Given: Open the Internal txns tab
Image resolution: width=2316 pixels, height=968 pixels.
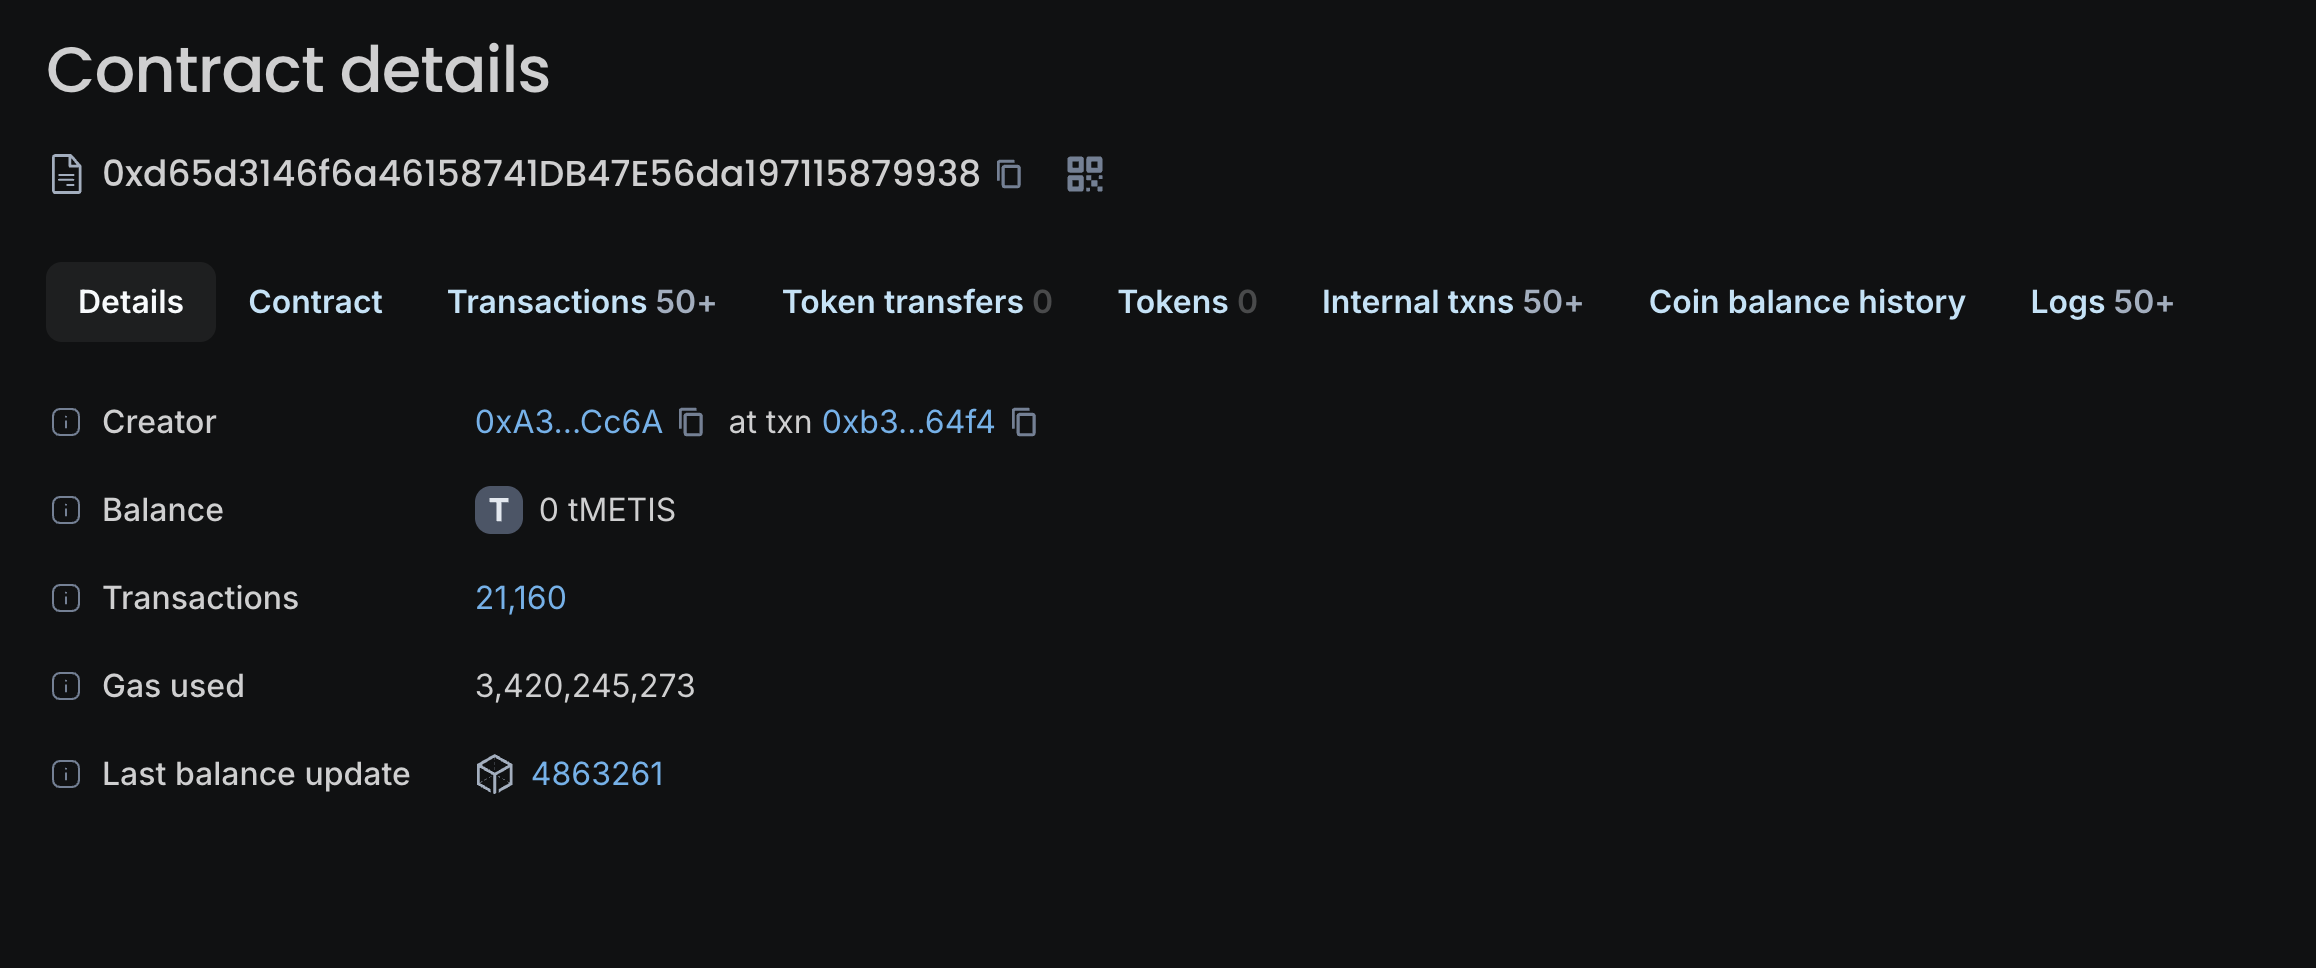Looking at the screenshot, I should coord(1452,302).
